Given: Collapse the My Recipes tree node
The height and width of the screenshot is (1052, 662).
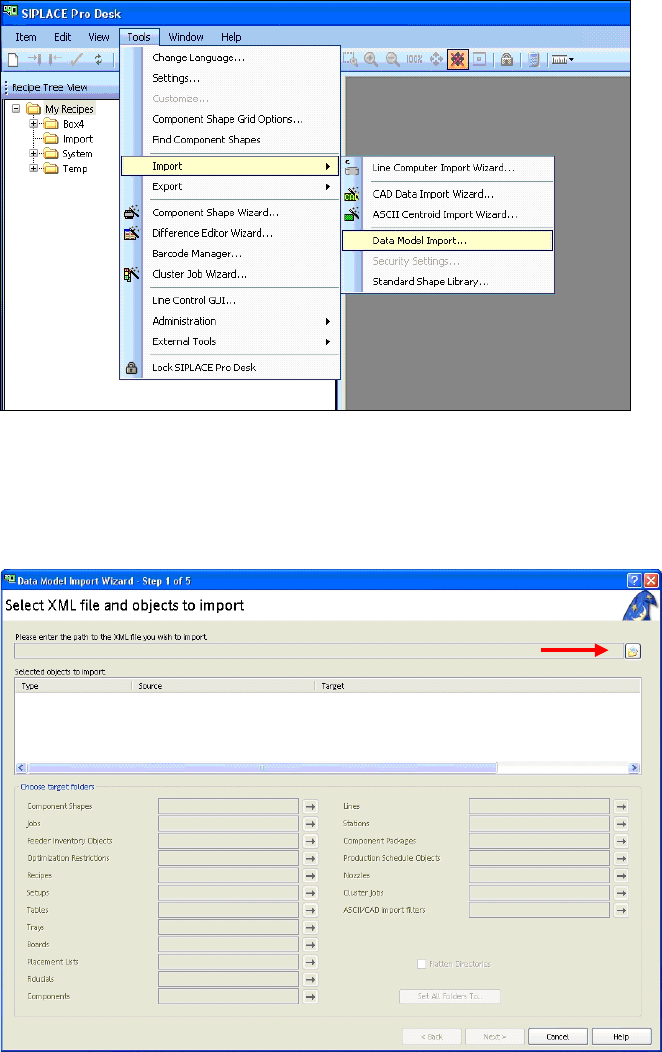Looking at the screenshot, I should point(16,108).
